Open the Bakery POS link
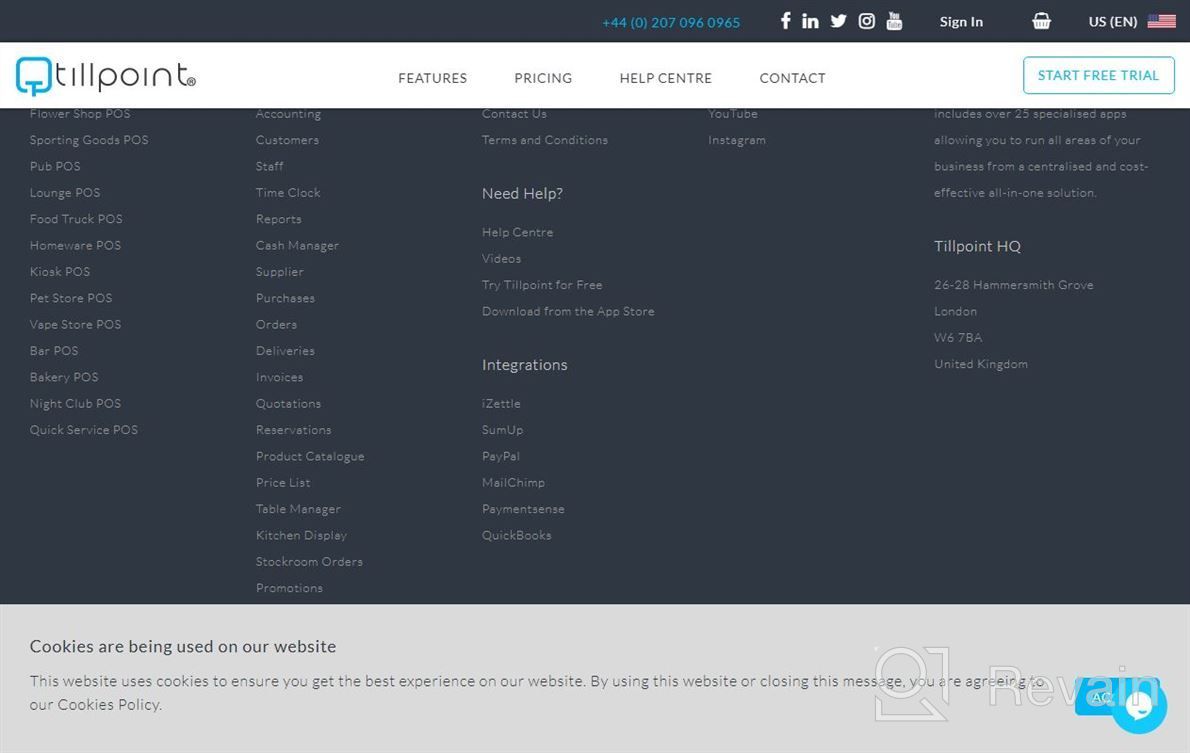Screen dimensions: 1190x753 64,377
